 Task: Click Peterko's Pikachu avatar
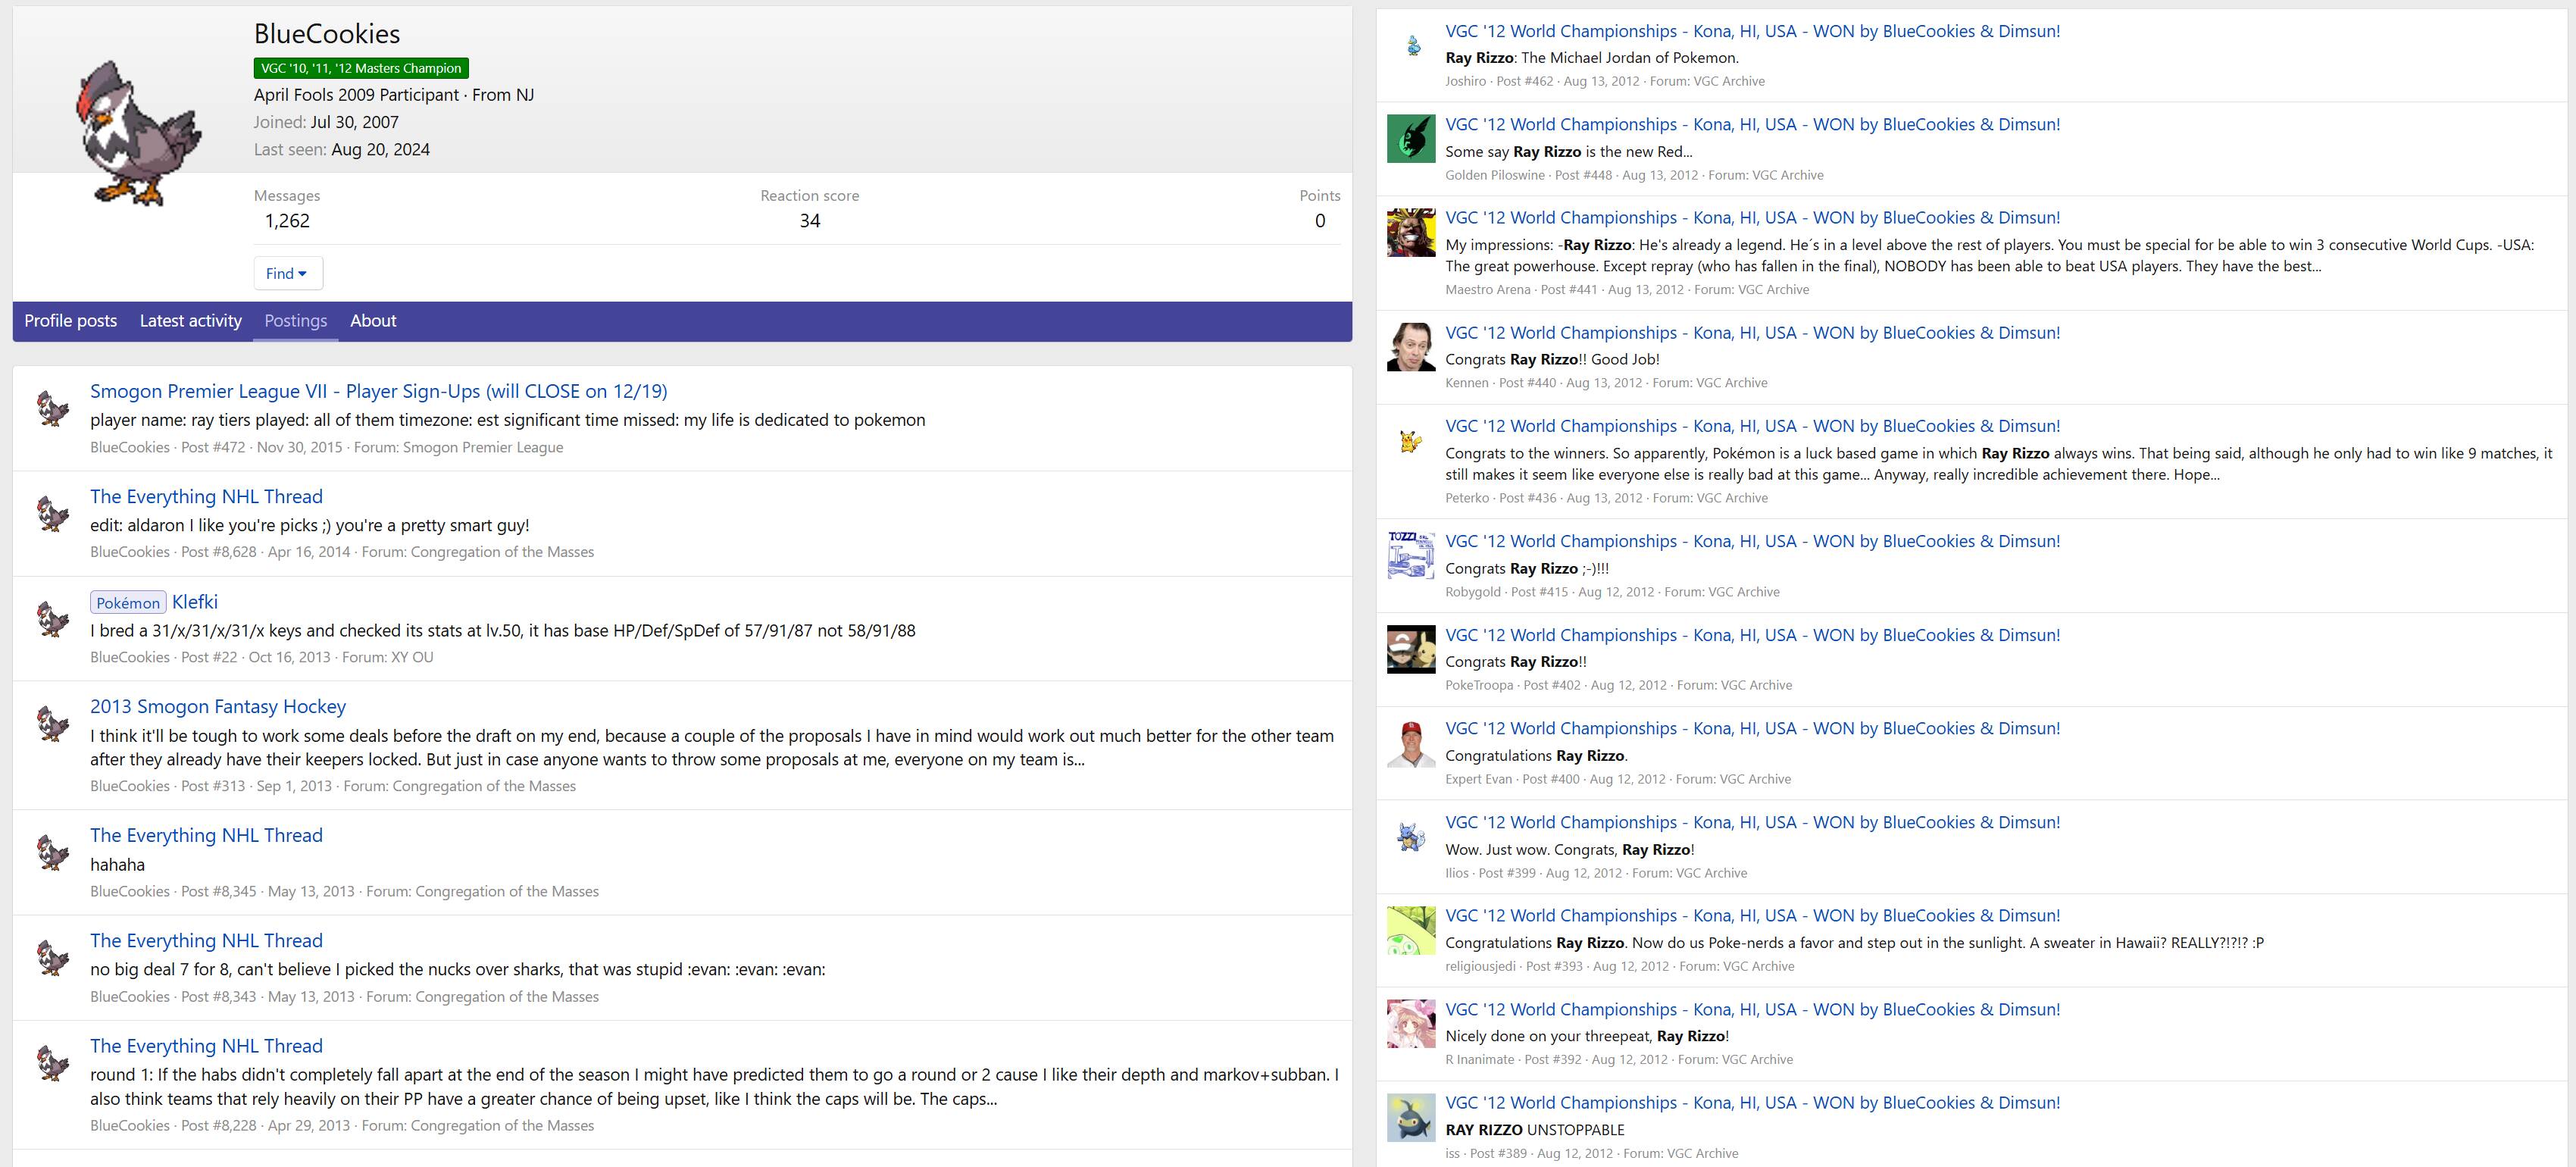point(1411,440)
